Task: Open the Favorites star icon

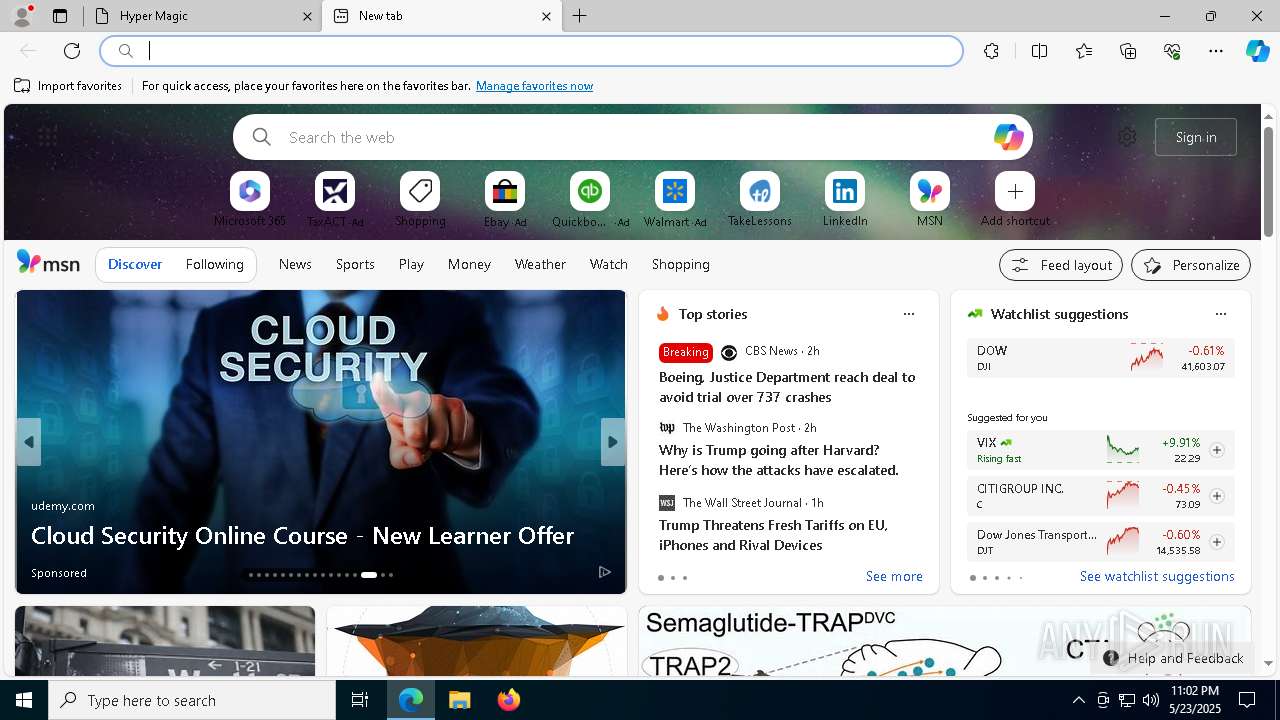Action: (1084, 51)
